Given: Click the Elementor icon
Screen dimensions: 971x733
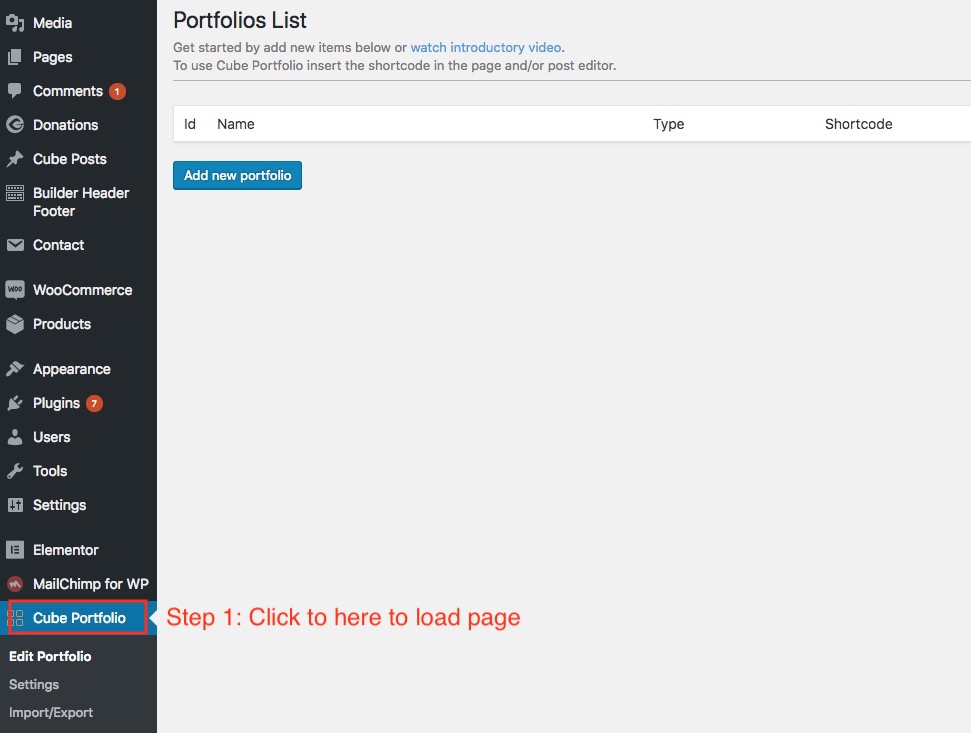Looking at the screenshot, I should [15, 550].
